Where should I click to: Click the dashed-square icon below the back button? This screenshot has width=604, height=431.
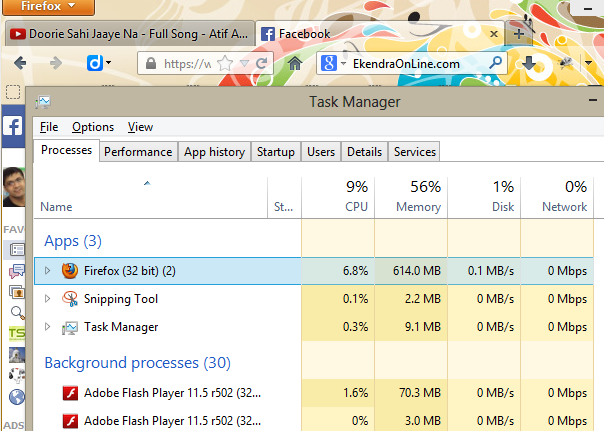point(13,92)
